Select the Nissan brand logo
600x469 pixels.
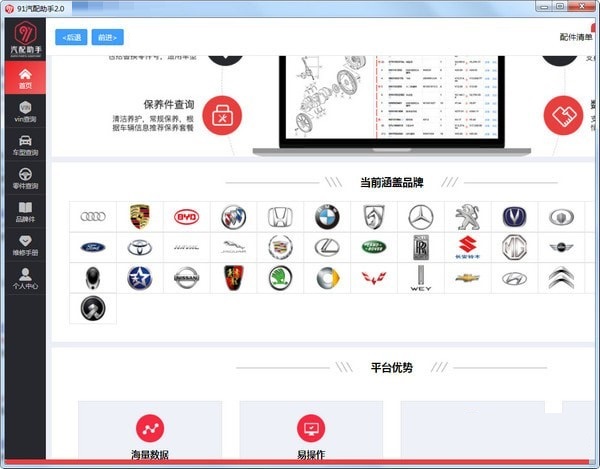[187, 278]
